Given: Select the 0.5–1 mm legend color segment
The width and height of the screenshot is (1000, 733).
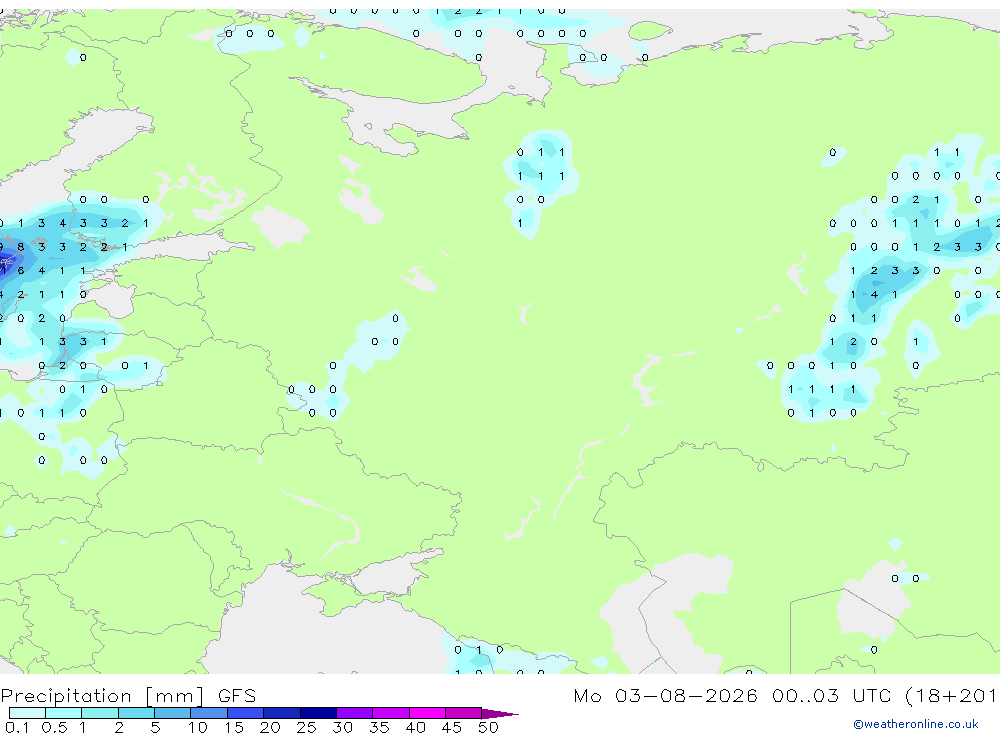Looking at the screenshot, I should [63, 713].
